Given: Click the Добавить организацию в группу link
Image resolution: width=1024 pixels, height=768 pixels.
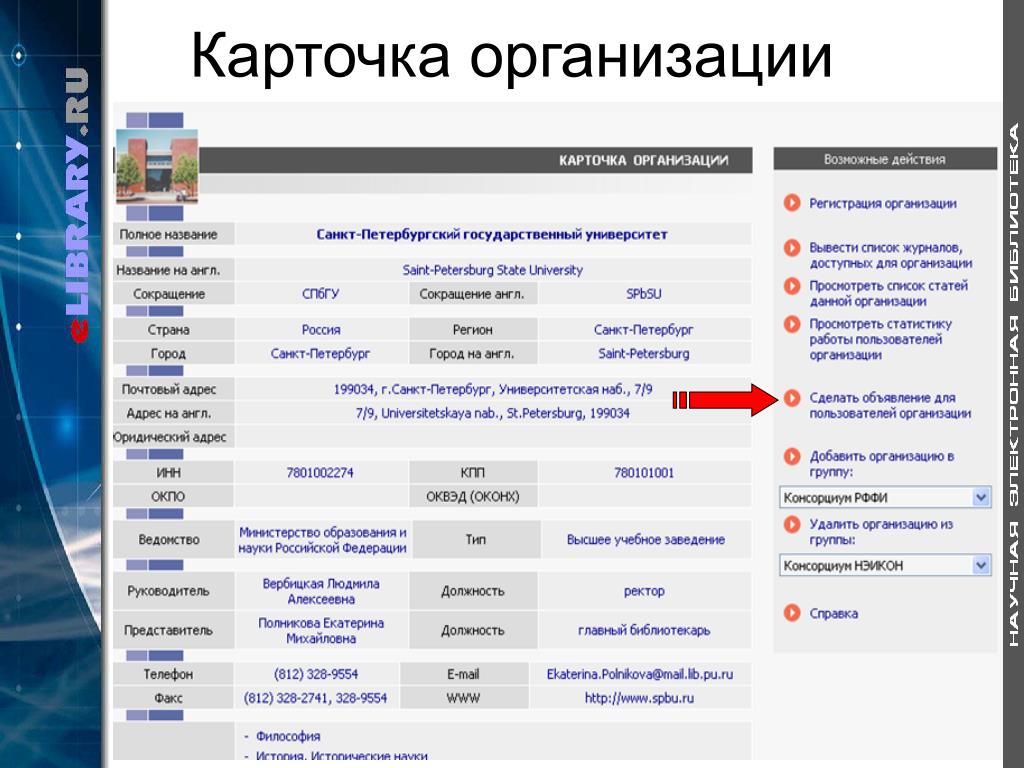Looking at the screenshot, I should tap(882, 464).
